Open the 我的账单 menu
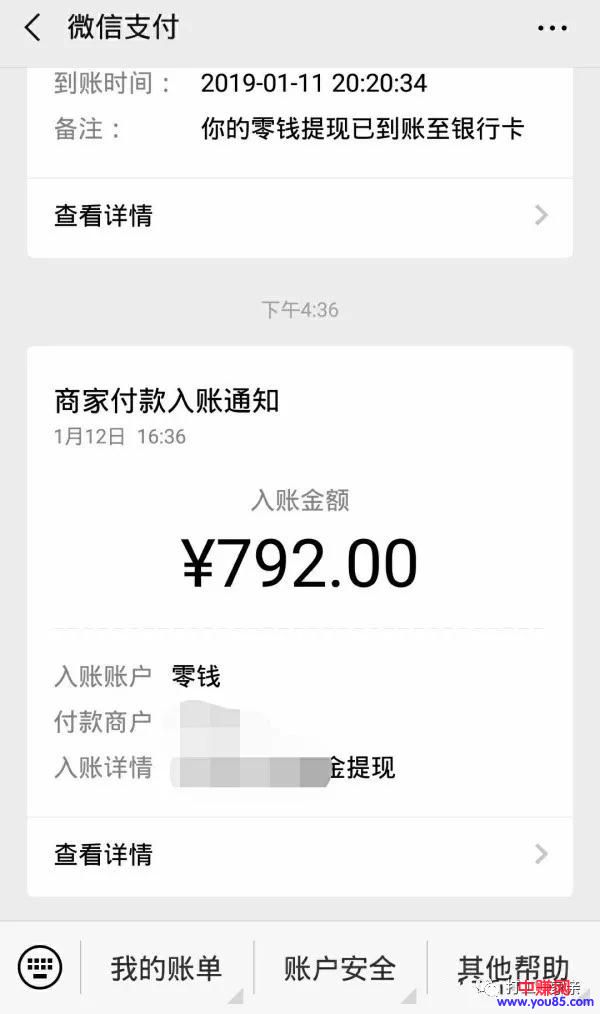Image resolution: width=600 pixels, height=1014 pixels. (x=166, y=968)
